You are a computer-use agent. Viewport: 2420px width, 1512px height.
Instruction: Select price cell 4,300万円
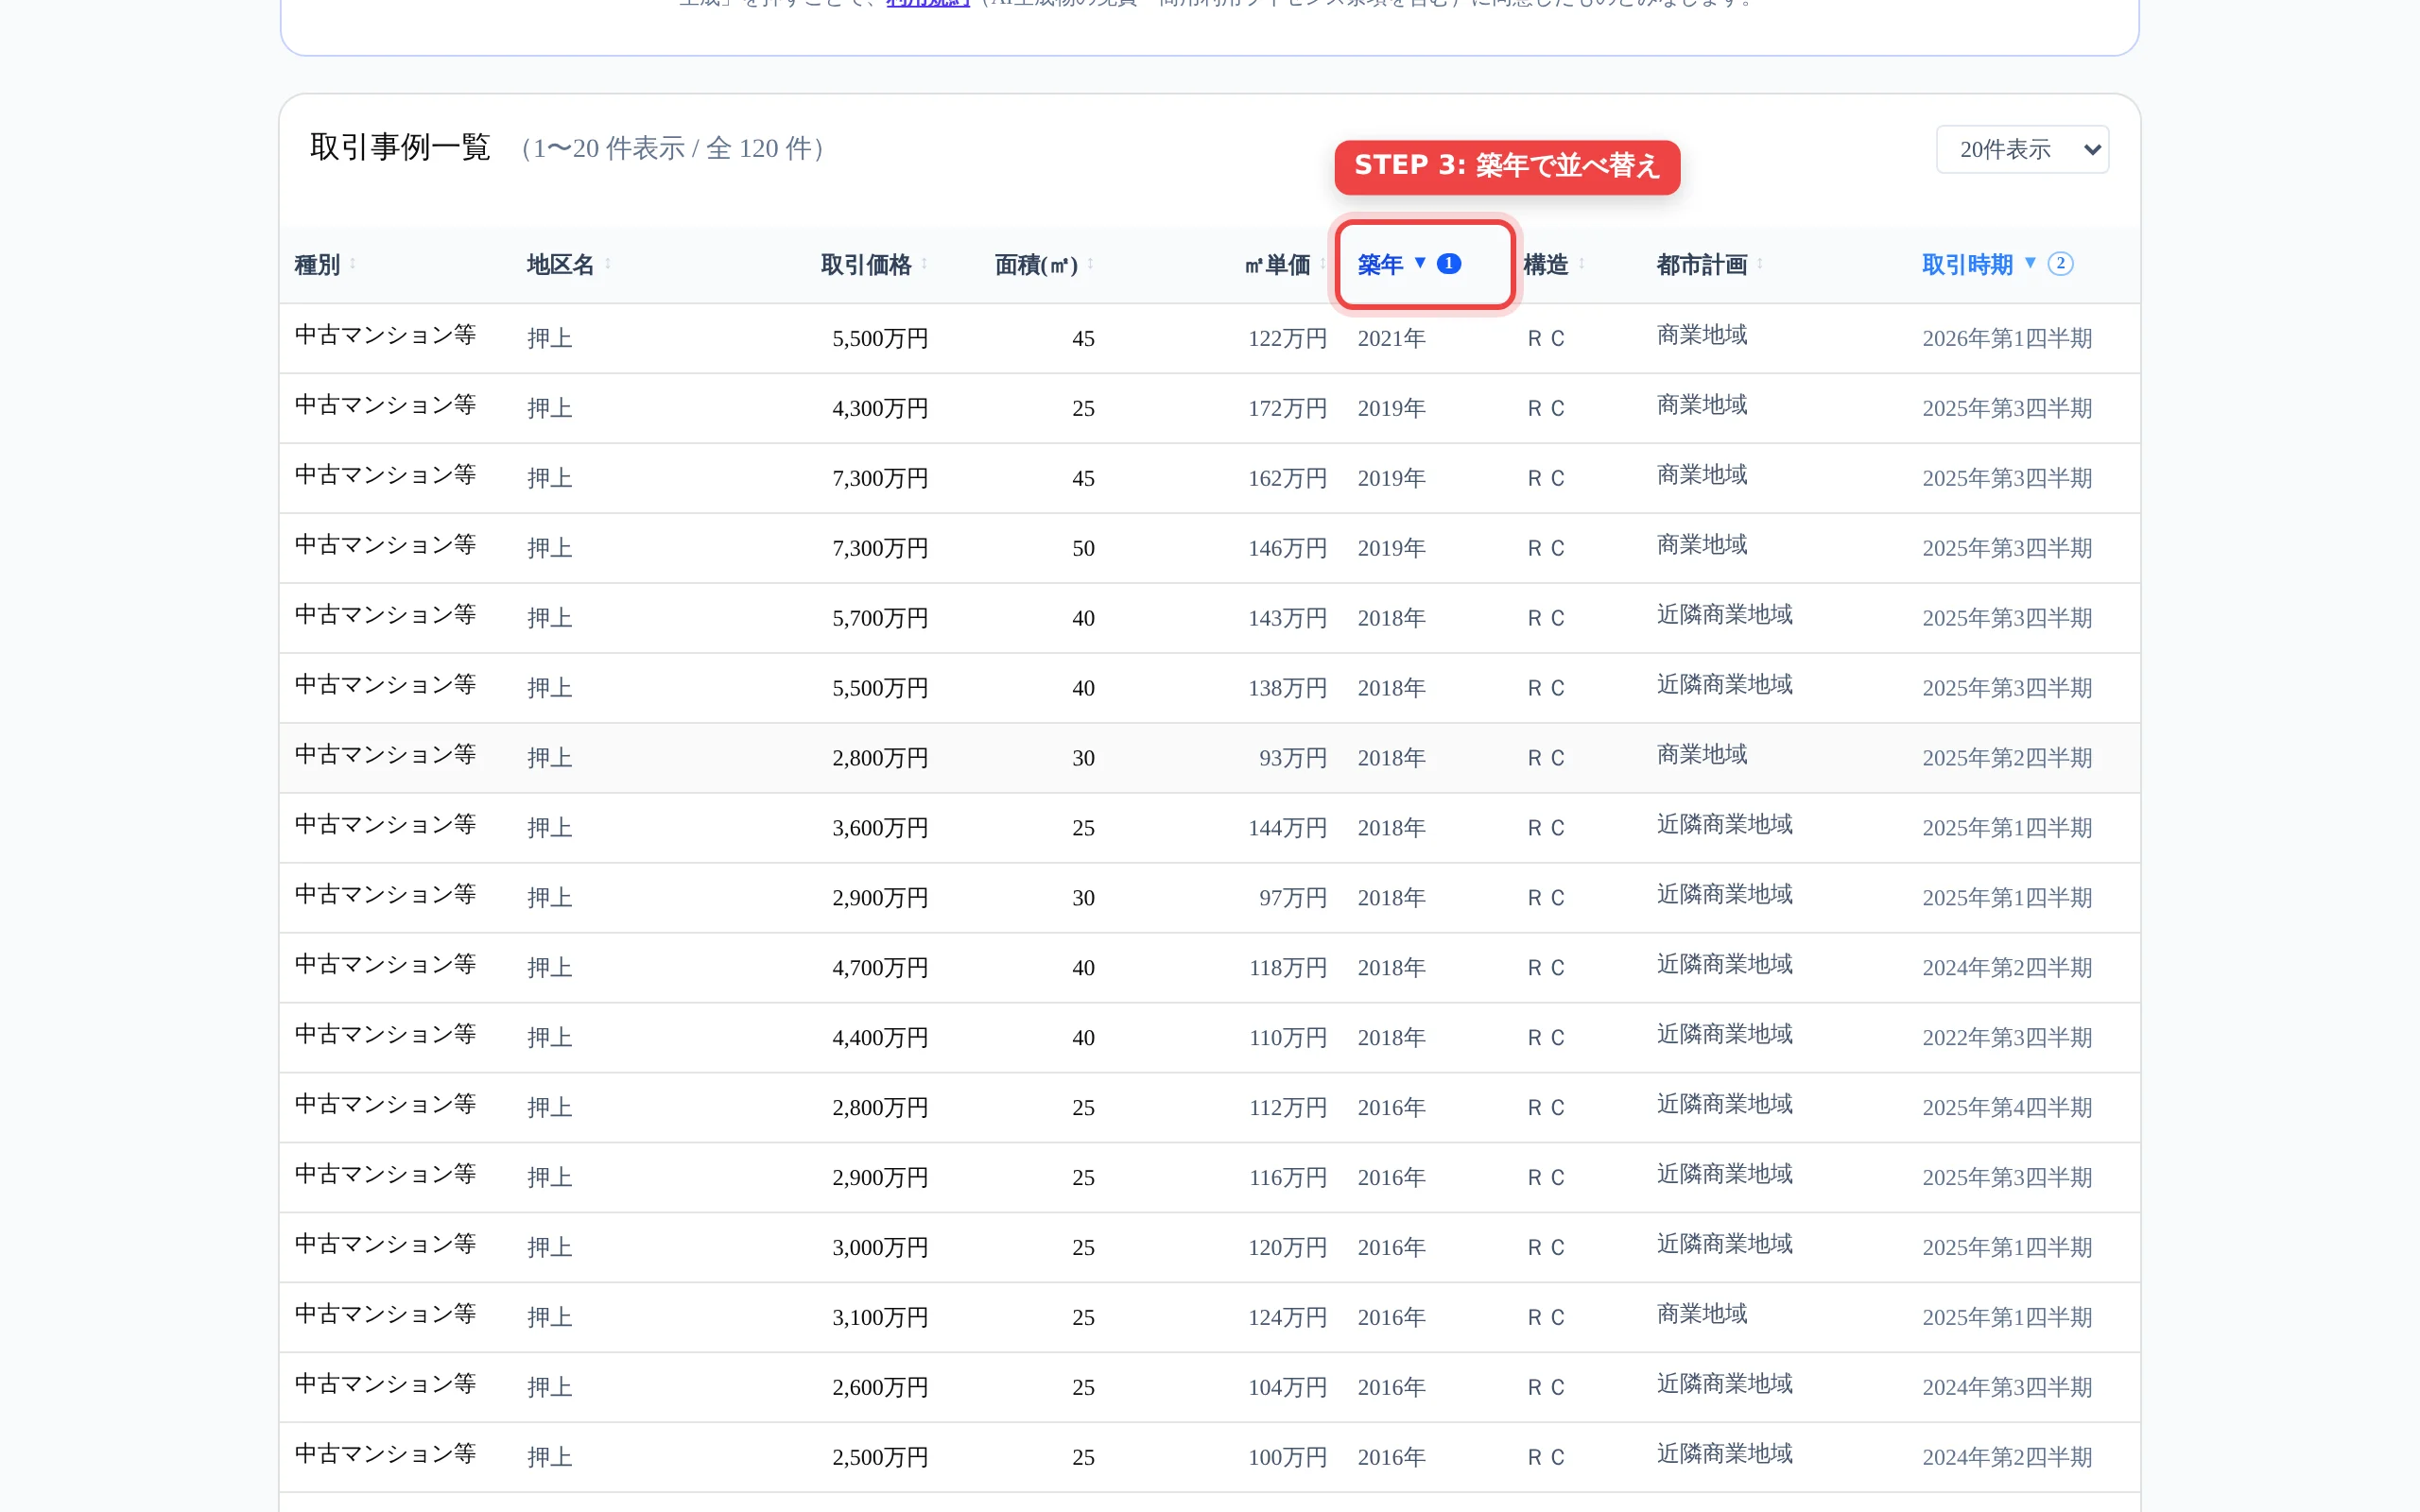click(x=880, y=409)
